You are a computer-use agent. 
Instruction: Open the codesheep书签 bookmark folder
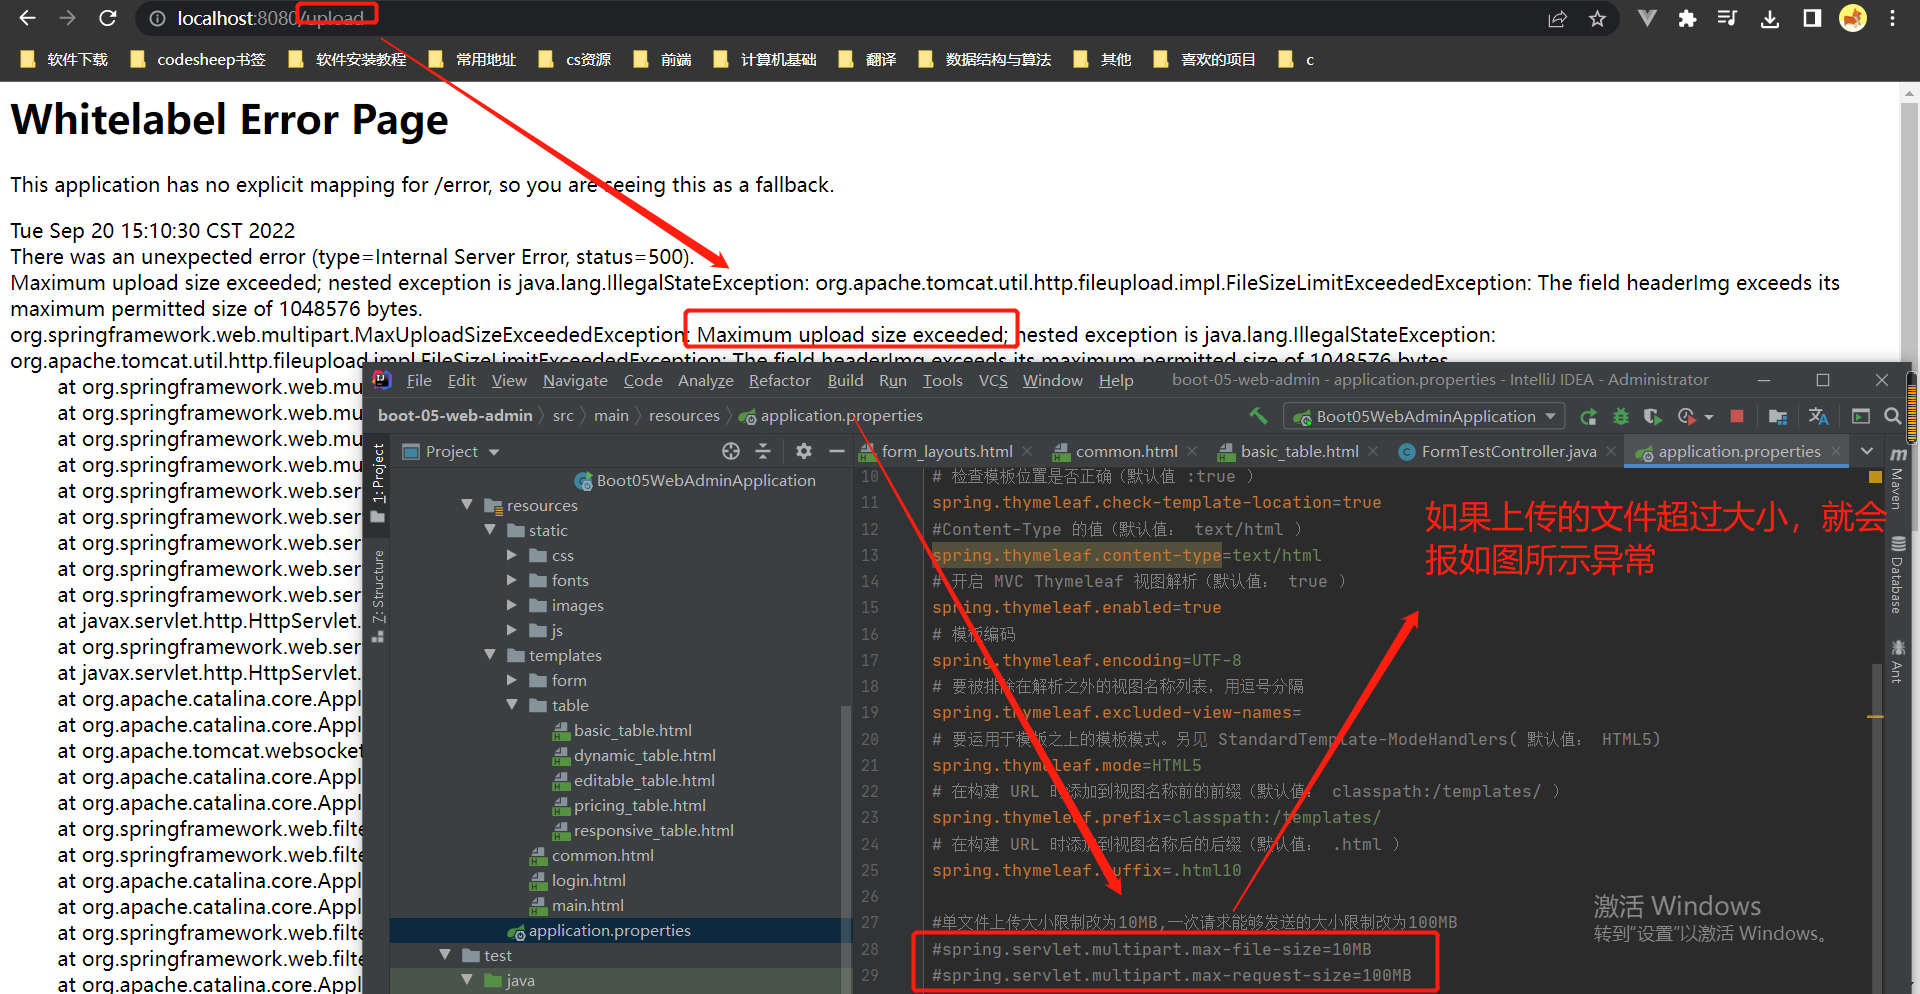(x=198, y=60)
